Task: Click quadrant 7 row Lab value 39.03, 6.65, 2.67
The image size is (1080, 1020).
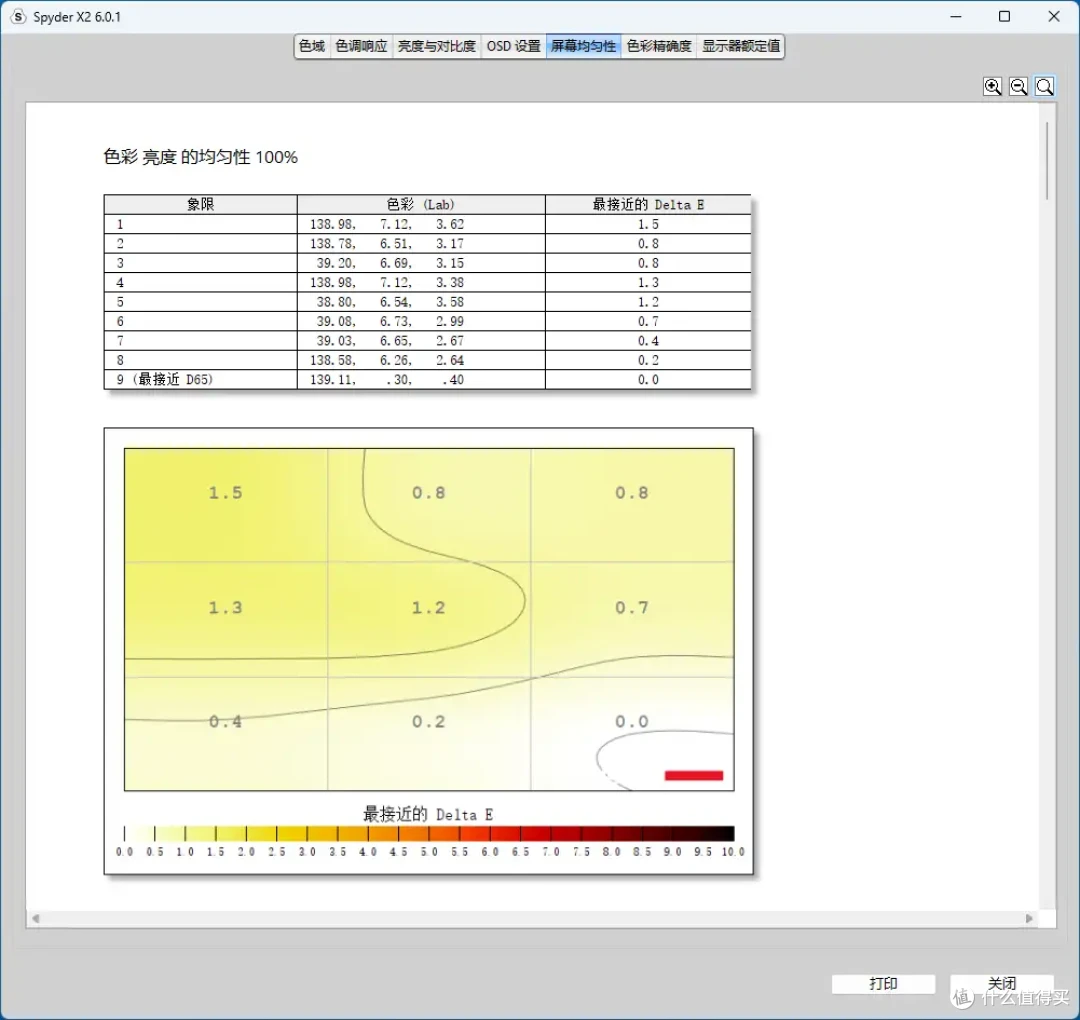Action: 390,340
